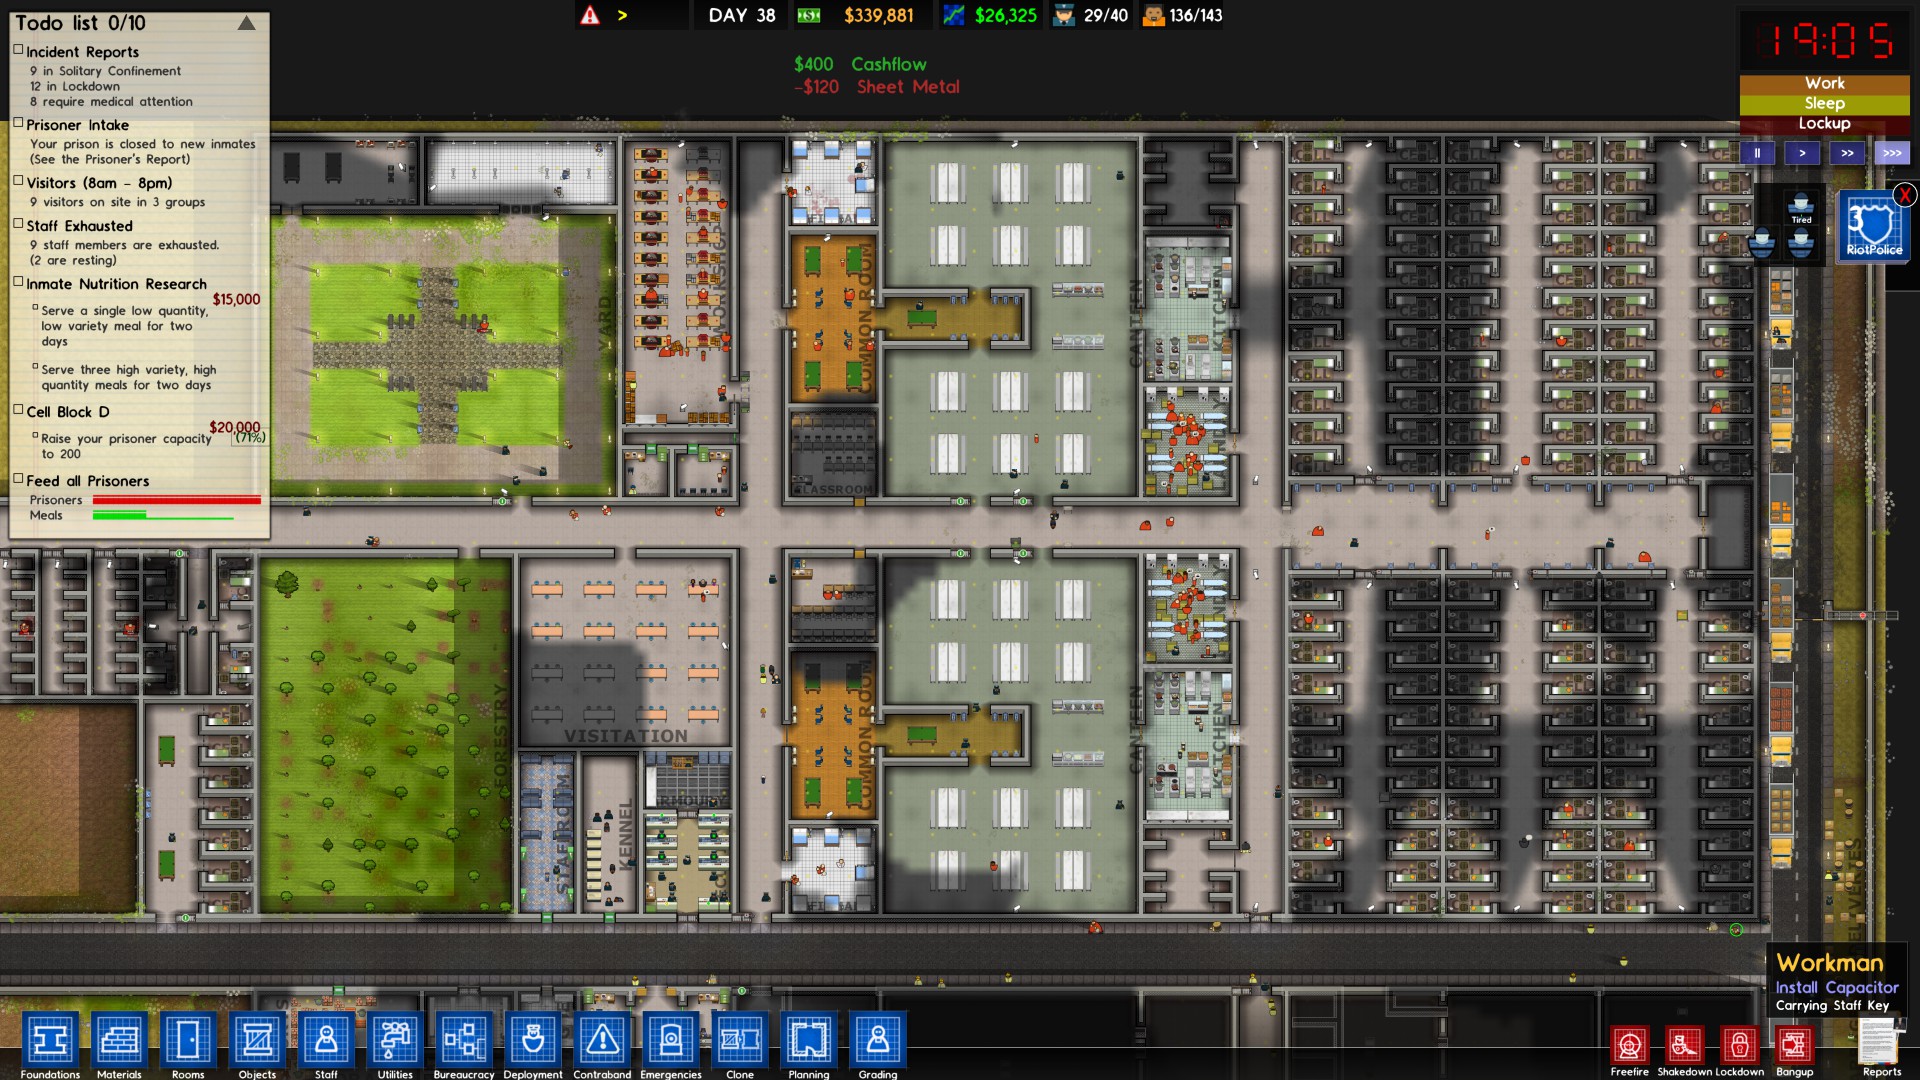Collapse the Todo list panel
Image resolution: width=1920 pixels, height=1080 pixels.
click(246, 23)
